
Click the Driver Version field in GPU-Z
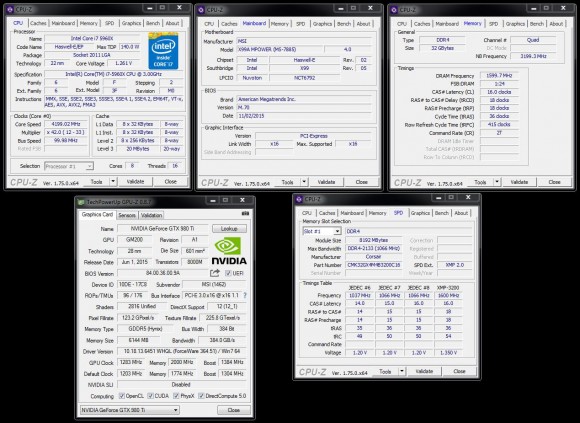182,351
